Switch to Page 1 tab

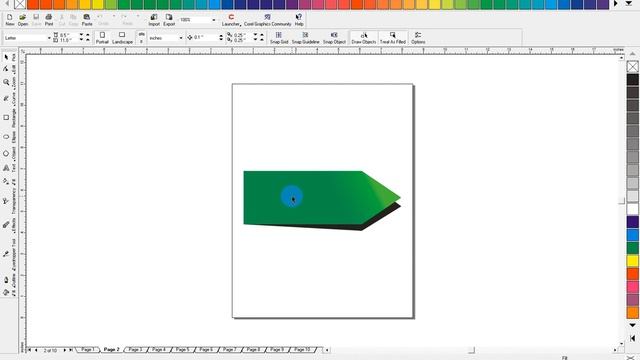click(x=87, y=350)
